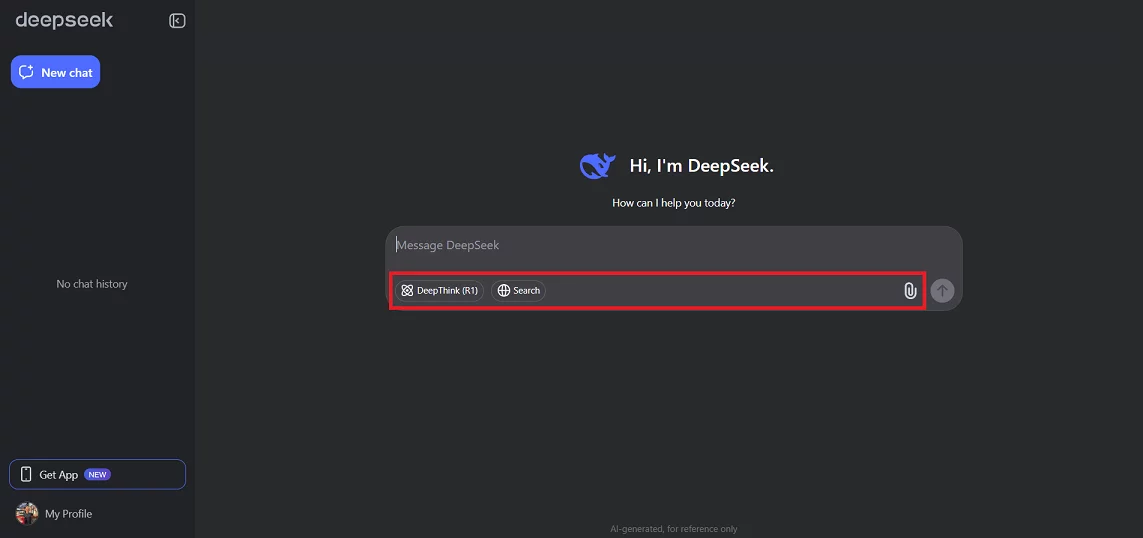
Task: Click the blue whale DeepSeek logo
Action: (x=598, y=166)
